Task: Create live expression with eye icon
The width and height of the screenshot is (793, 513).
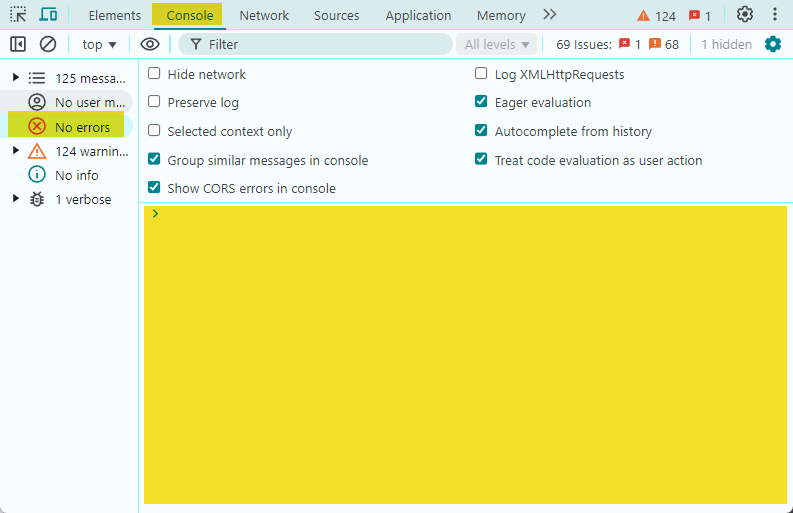Action: (150, 44)
